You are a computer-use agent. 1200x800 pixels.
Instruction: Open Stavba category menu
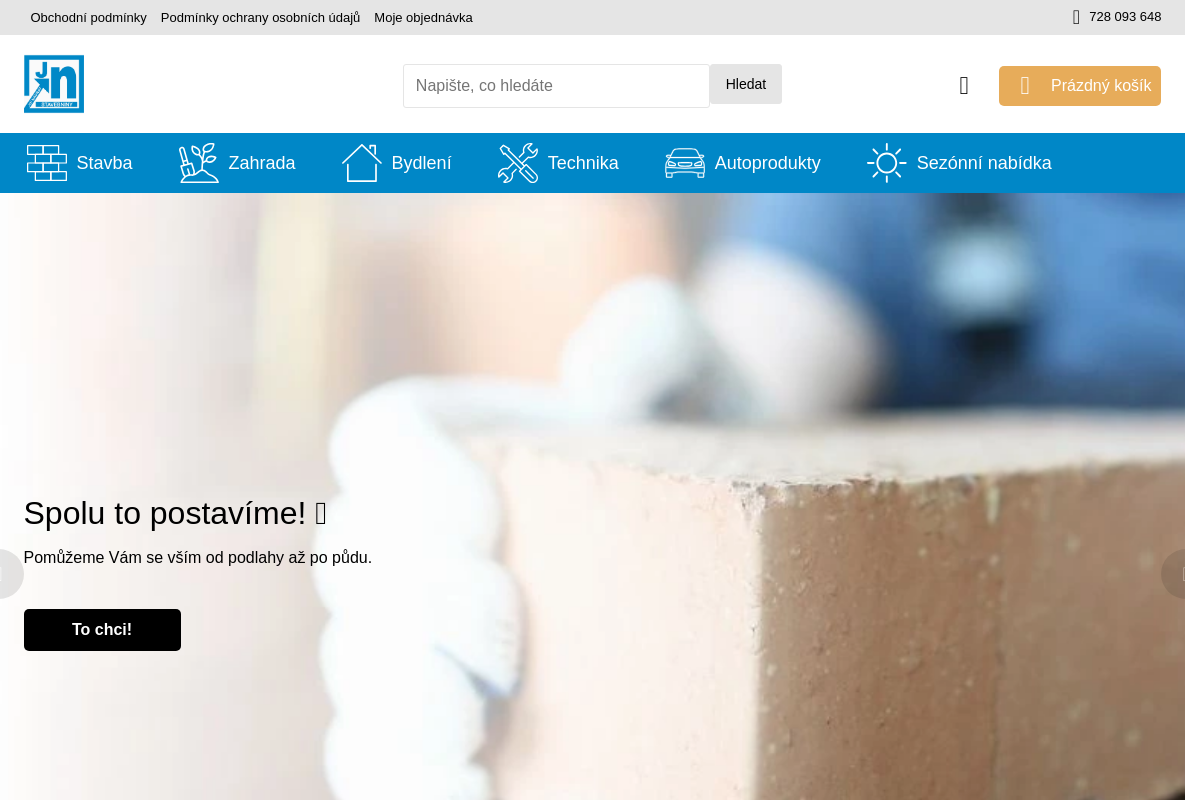point(80,163)
